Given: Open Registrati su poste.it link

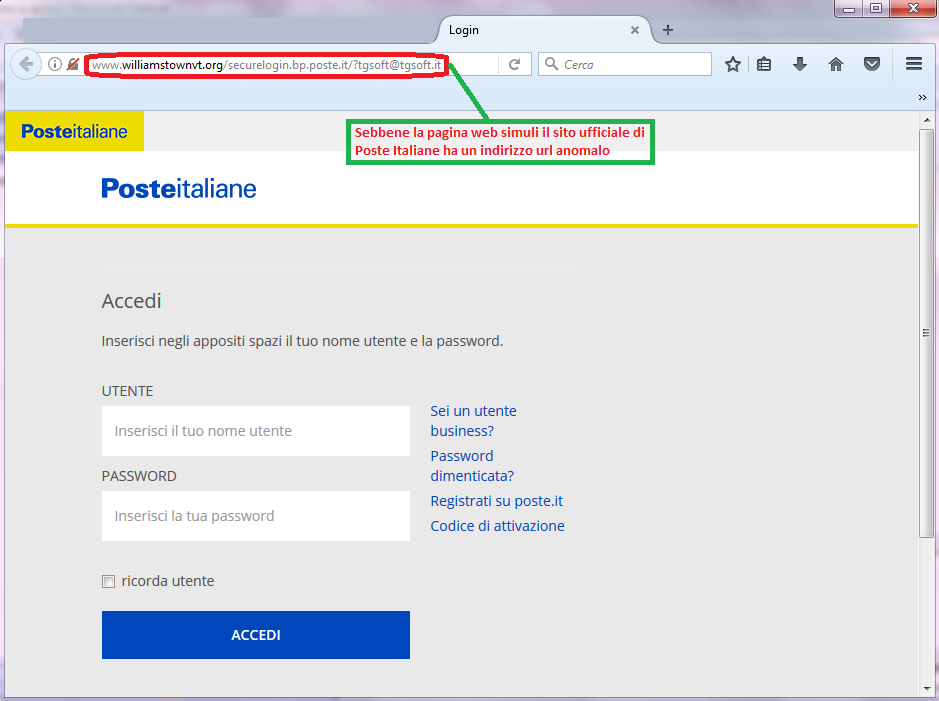Looking at the screenshot, I should (x=496, y=501).
